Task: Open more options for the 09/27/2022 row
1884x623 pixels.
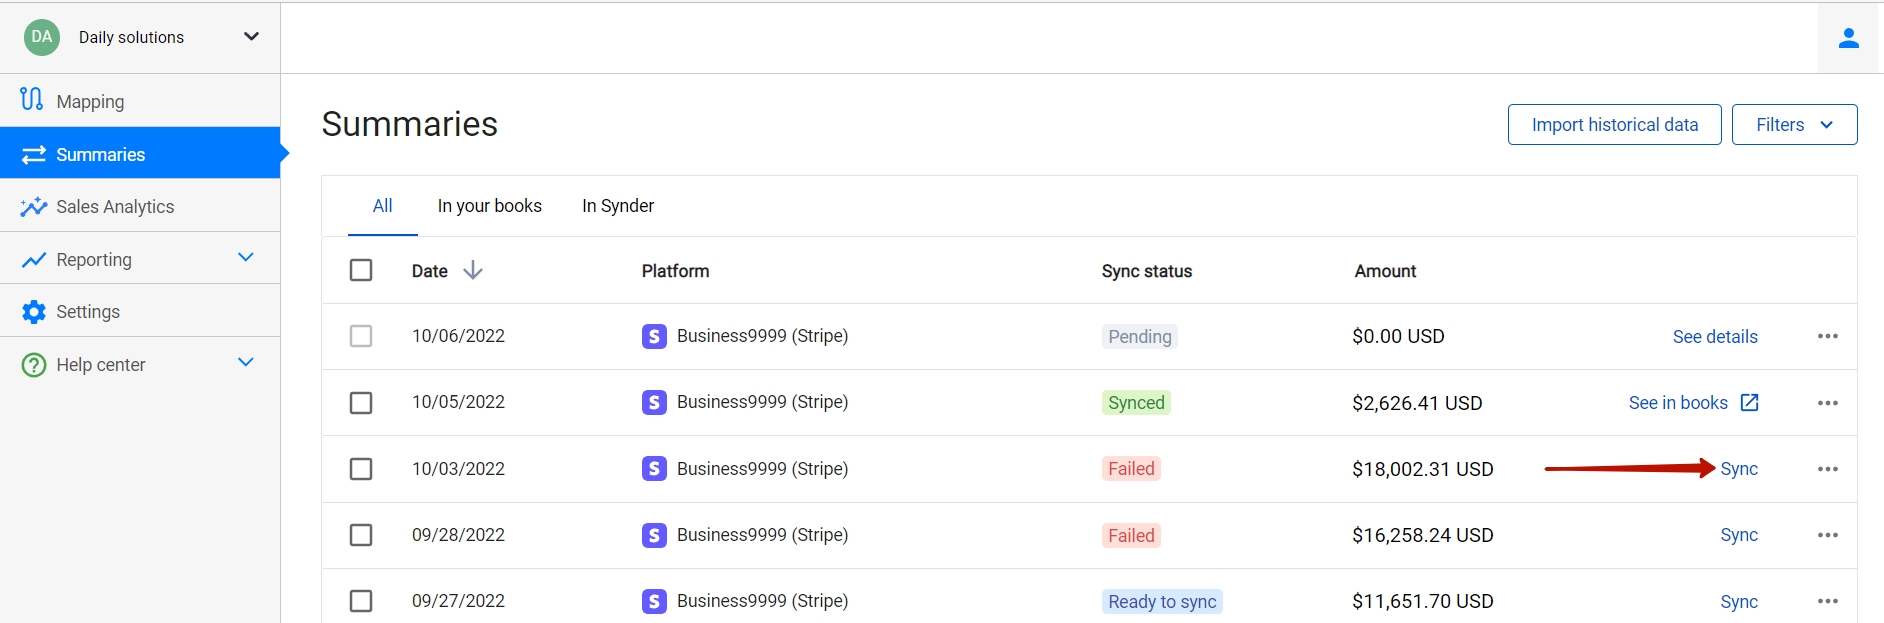Action: [x=1828, y=601]
